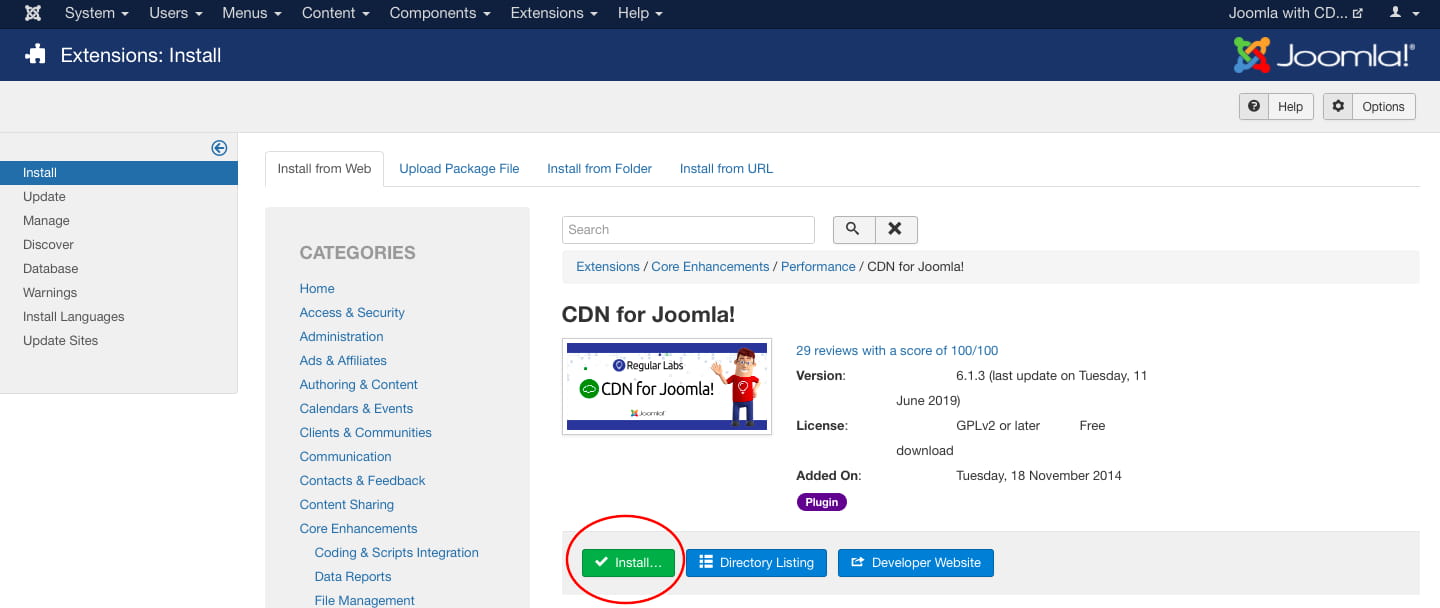
Task: Click the Joomla logo icon in the top menu bar
Action: [x=33, y=13]
